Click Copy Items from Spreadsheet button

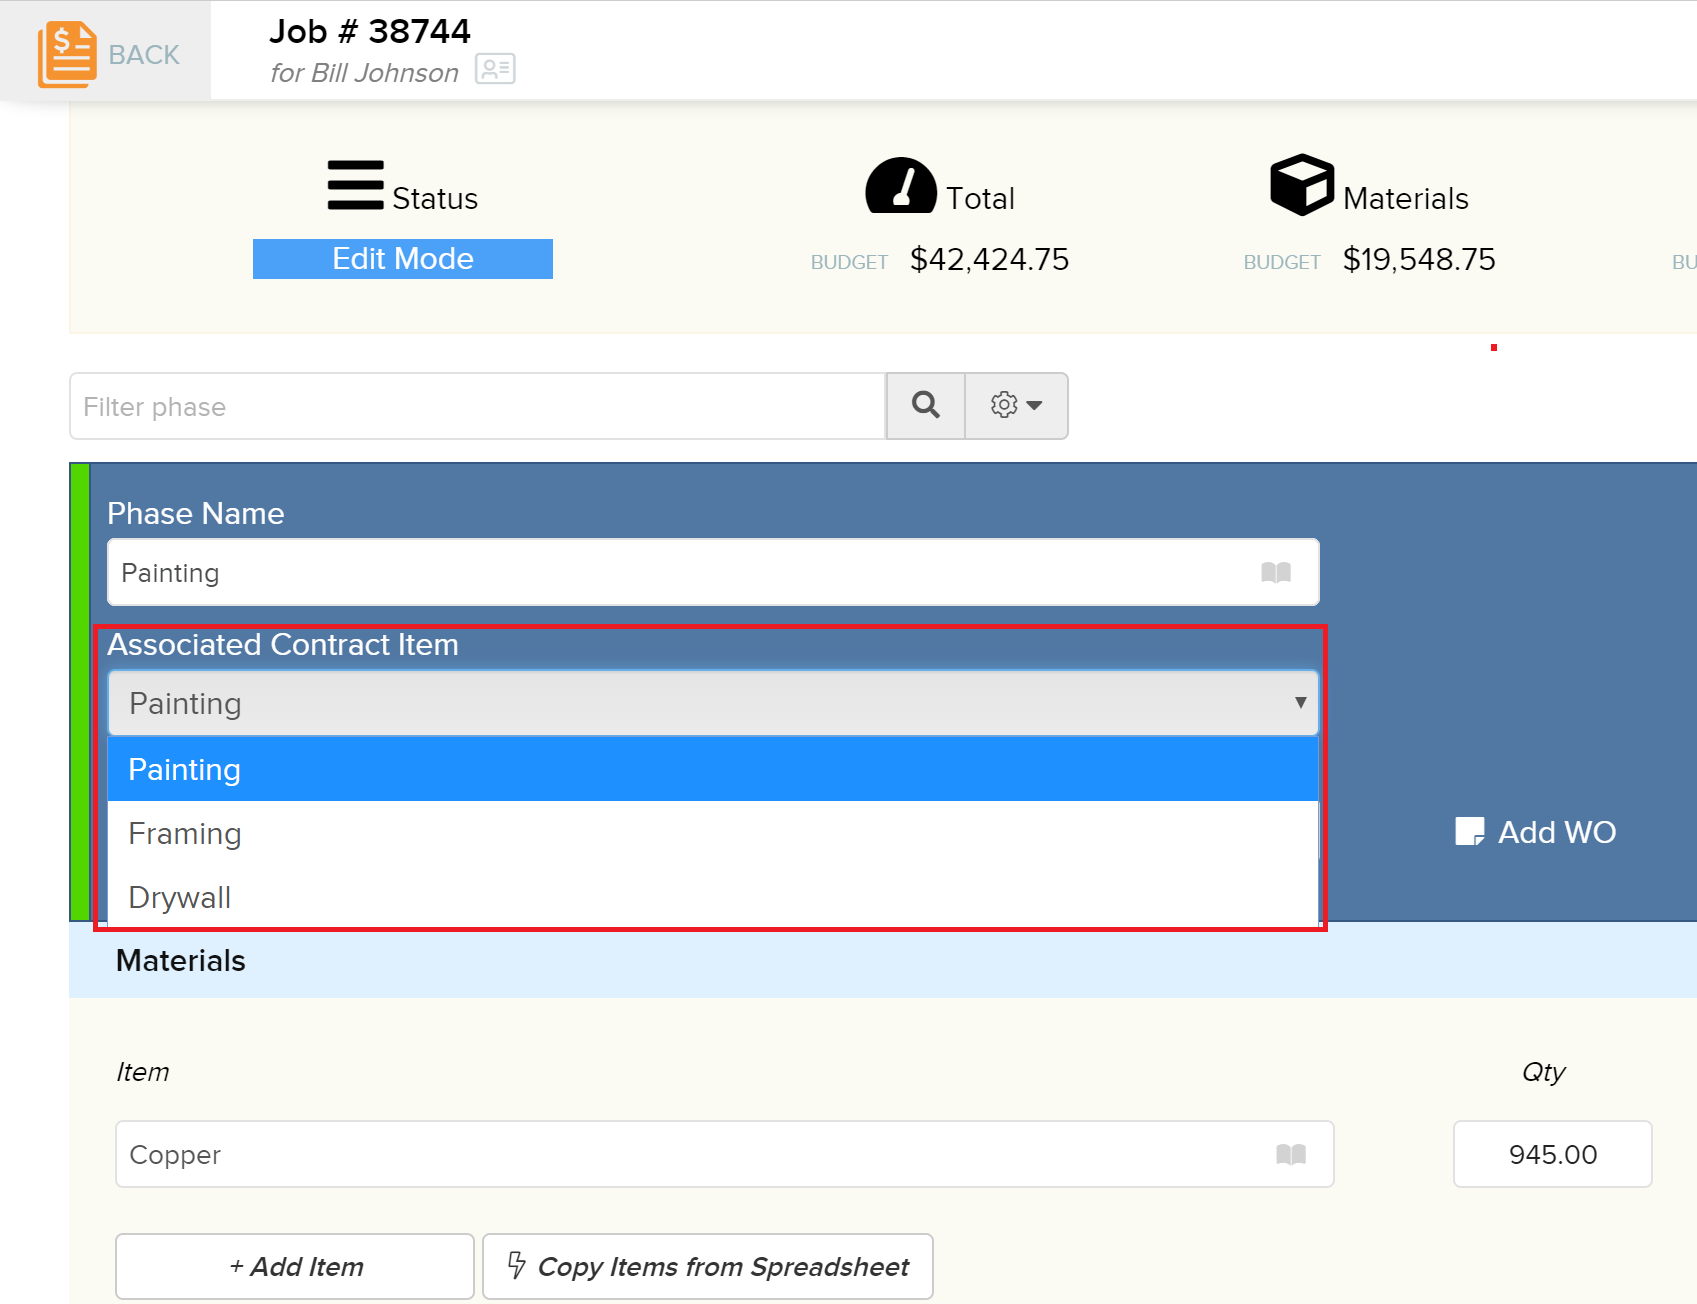click(708, 1266)
